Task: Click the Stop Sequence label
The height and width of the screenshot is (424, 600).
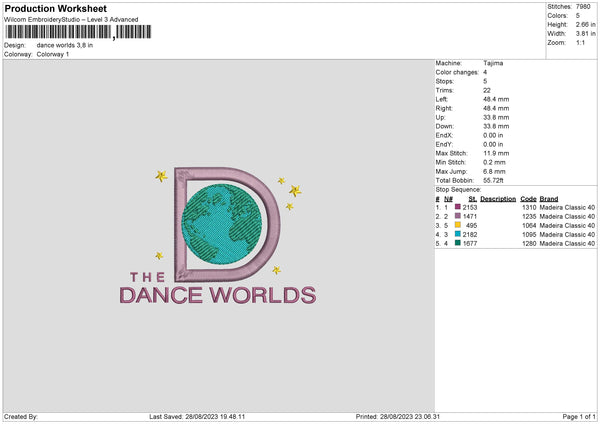Action: click(x=458, y=188)
